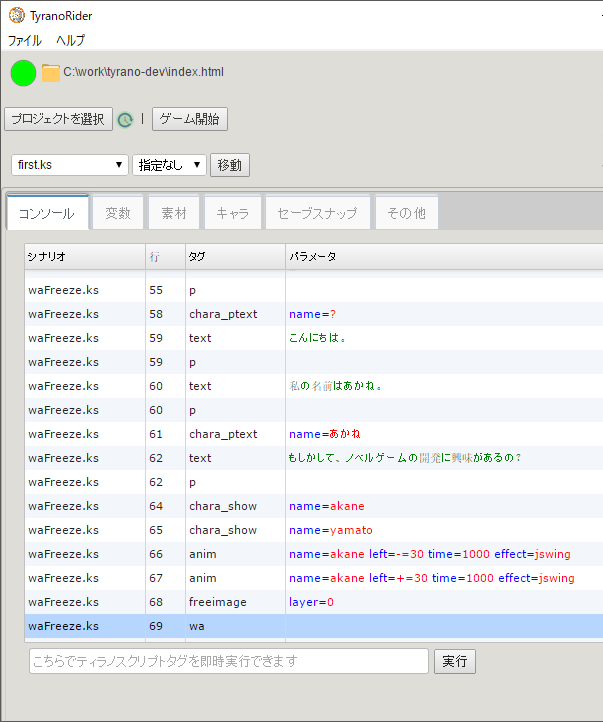Open the first.ks scenario dropdown

tap(70, 165)
